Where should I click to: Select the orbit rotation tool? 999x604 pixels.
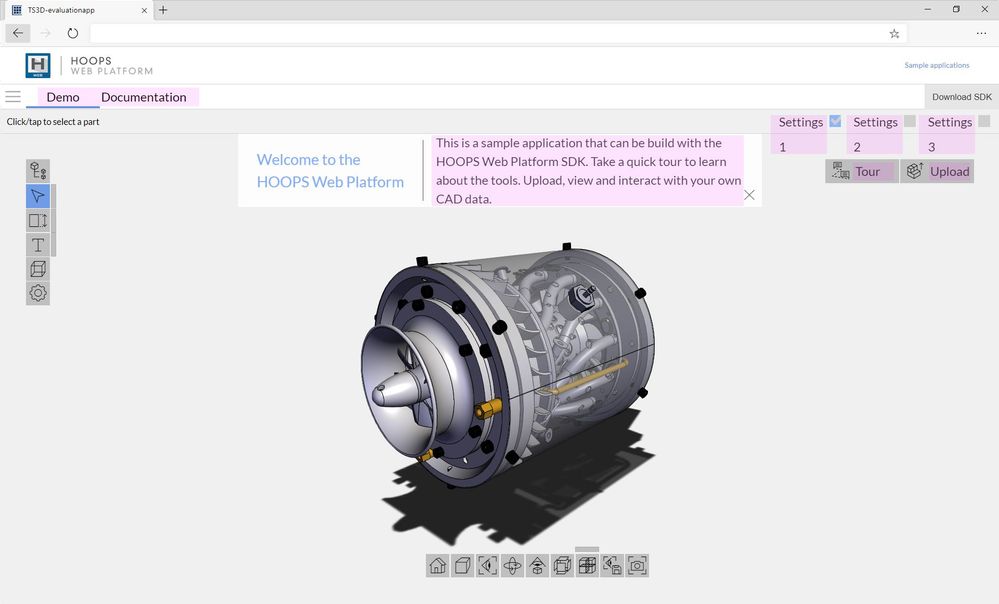pyautogui.click(x=512, y=565)
